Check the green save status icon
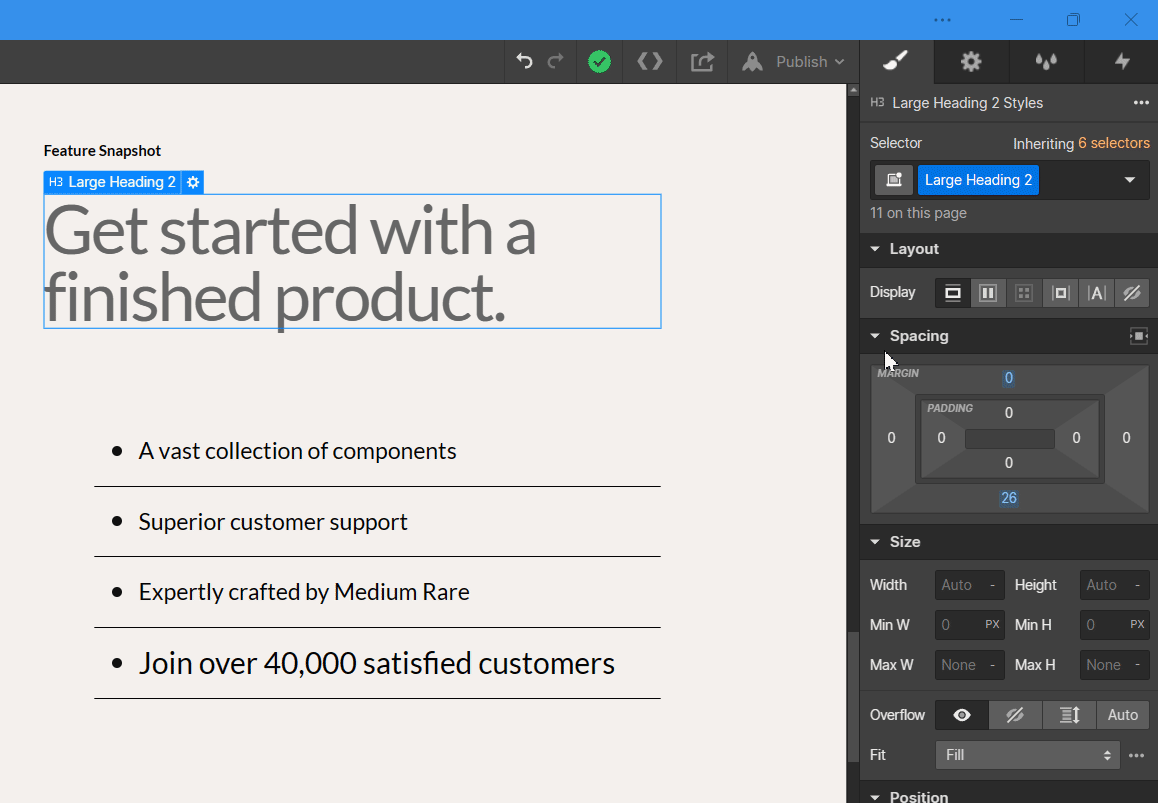The image size is (1158, 803). [x=599, y=61]
